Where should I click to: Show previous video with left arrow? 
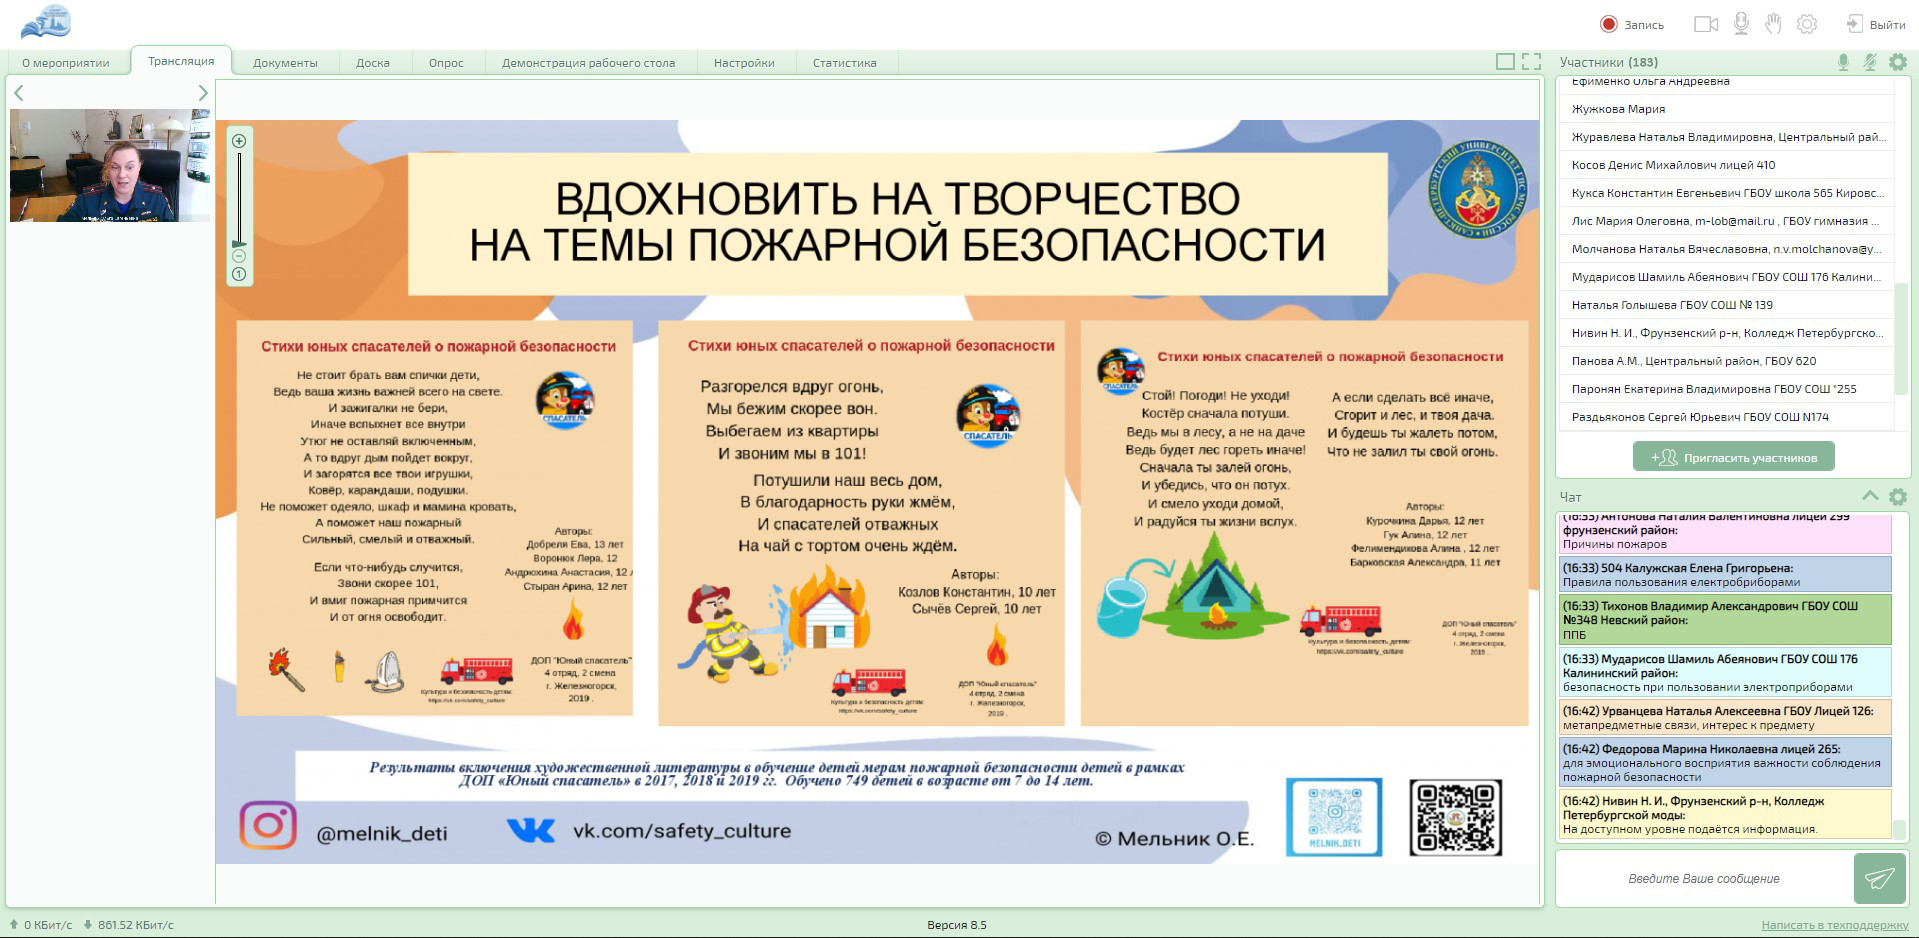[x=18, y=93]
